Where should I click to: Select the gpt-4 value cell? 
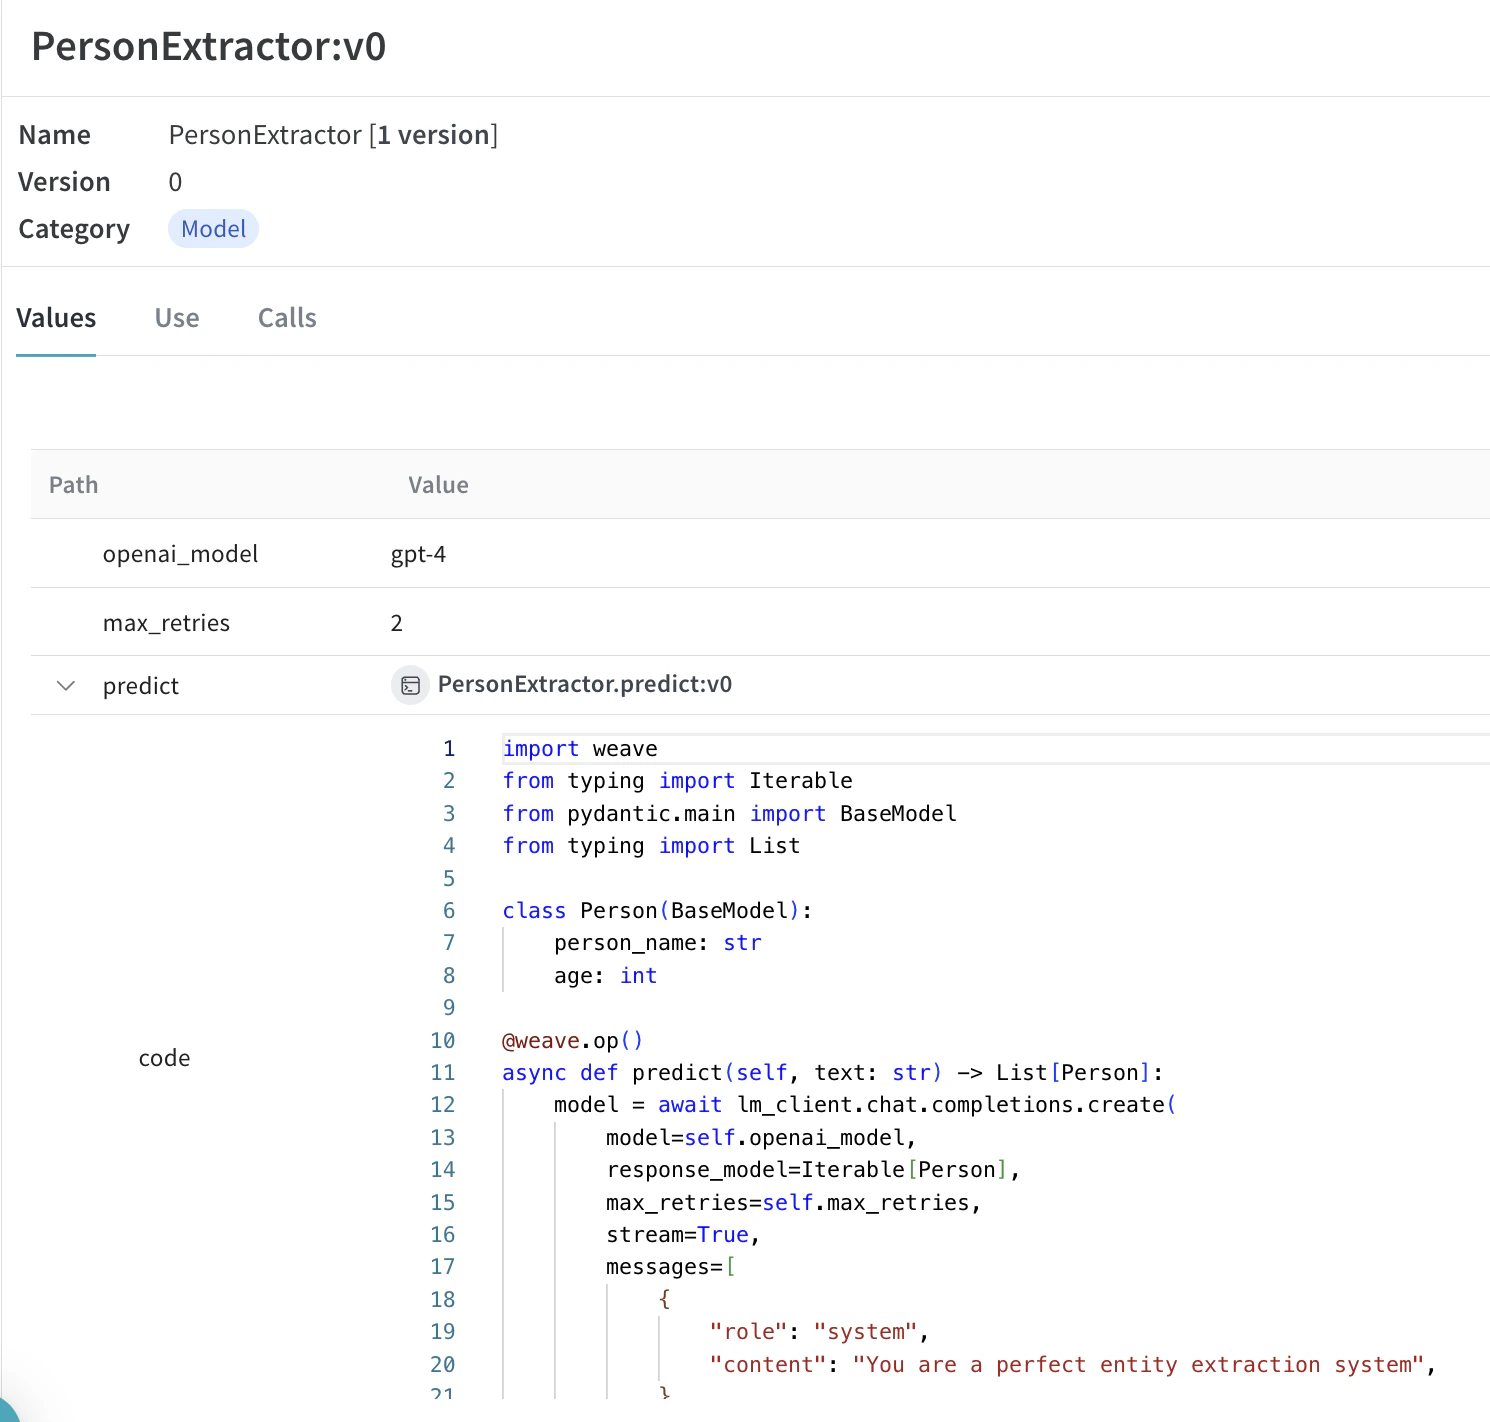[x=417, y=553]
